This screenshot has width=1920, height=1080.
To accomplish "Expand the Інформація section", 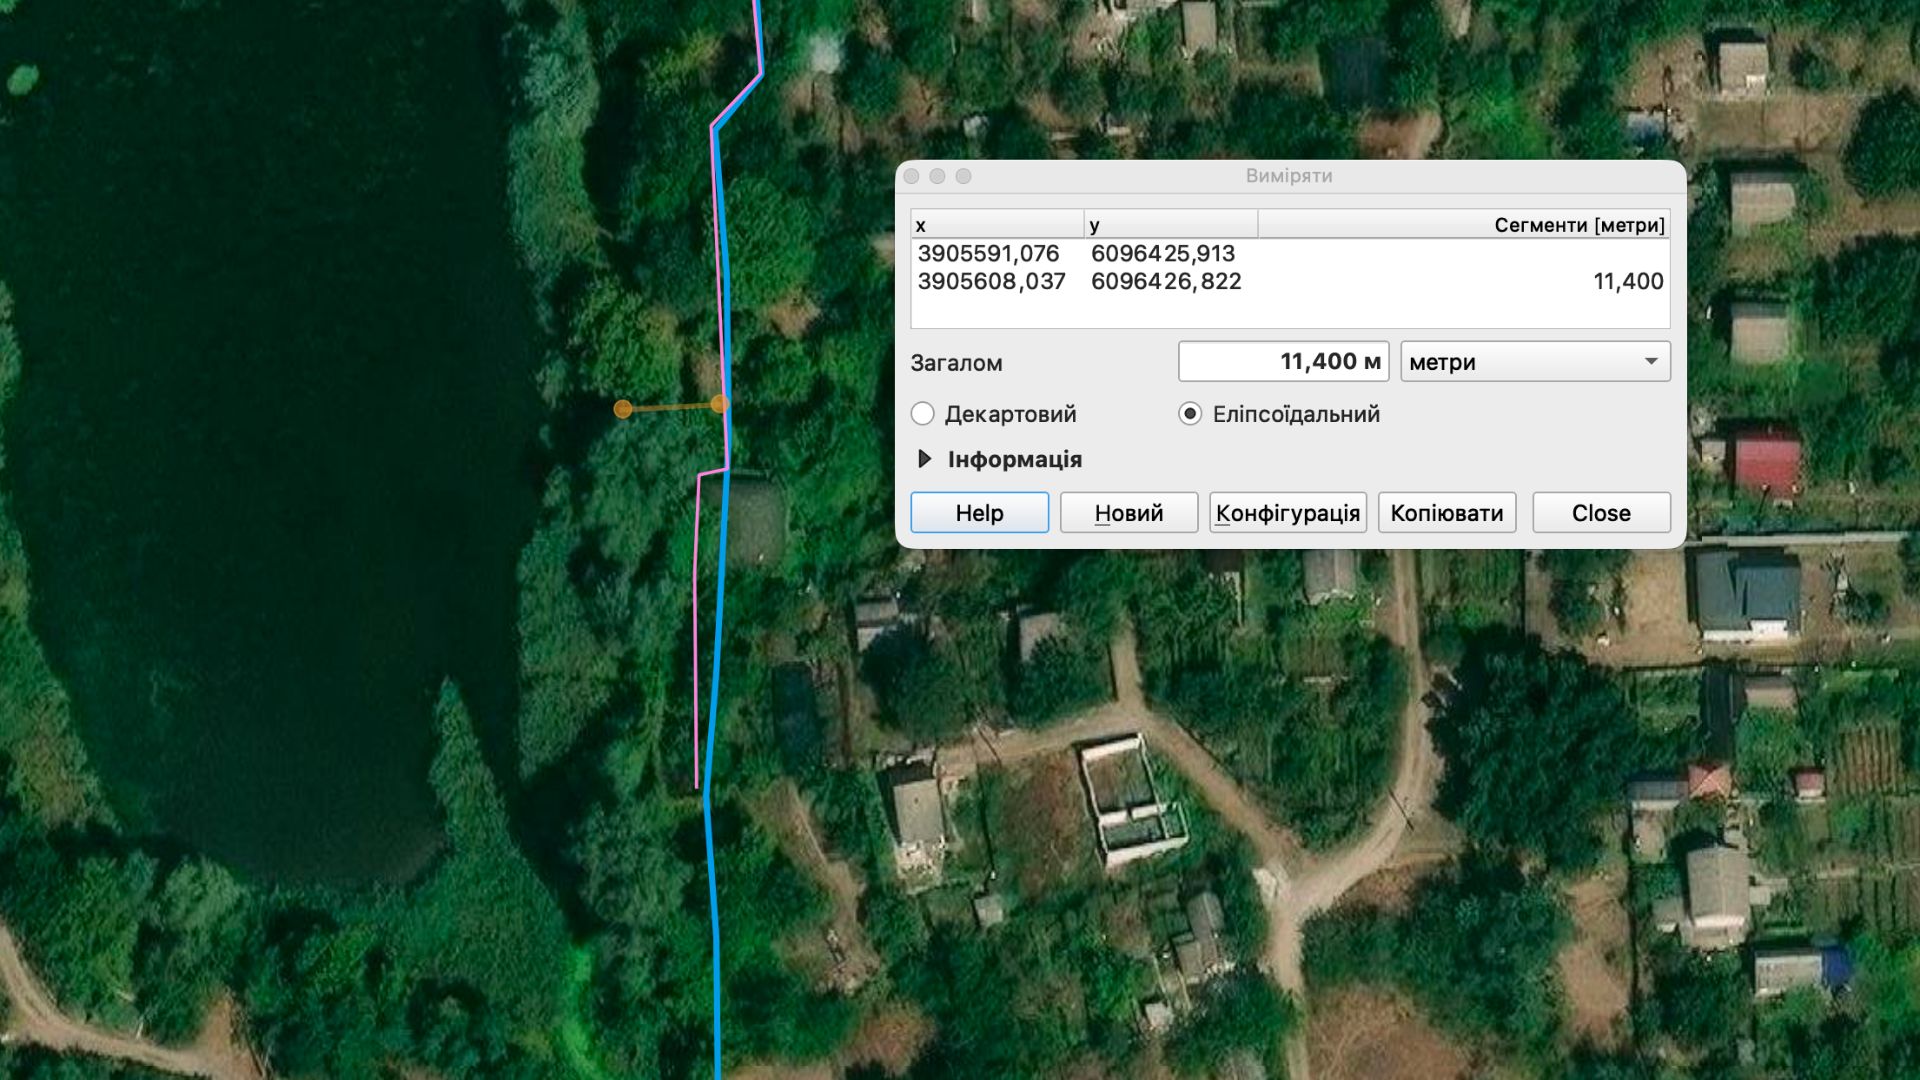I will coord(925,459).
